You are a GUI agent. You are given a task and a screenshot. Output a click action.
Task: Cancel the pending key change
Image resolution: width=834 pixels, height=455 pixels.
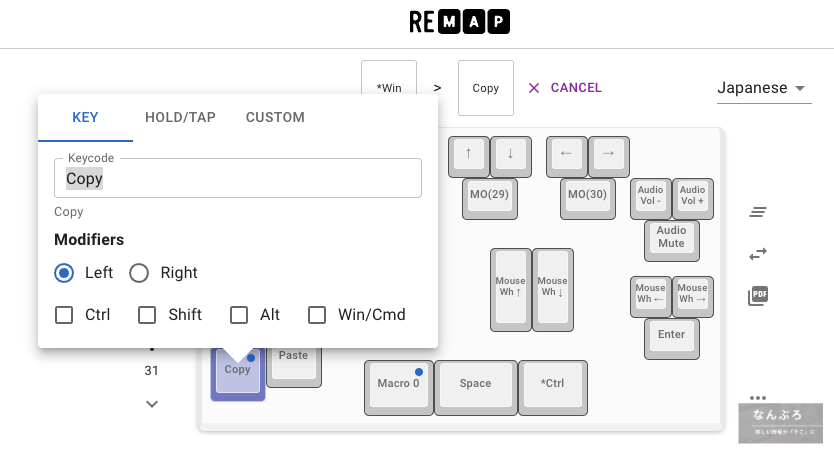[565, 88]
